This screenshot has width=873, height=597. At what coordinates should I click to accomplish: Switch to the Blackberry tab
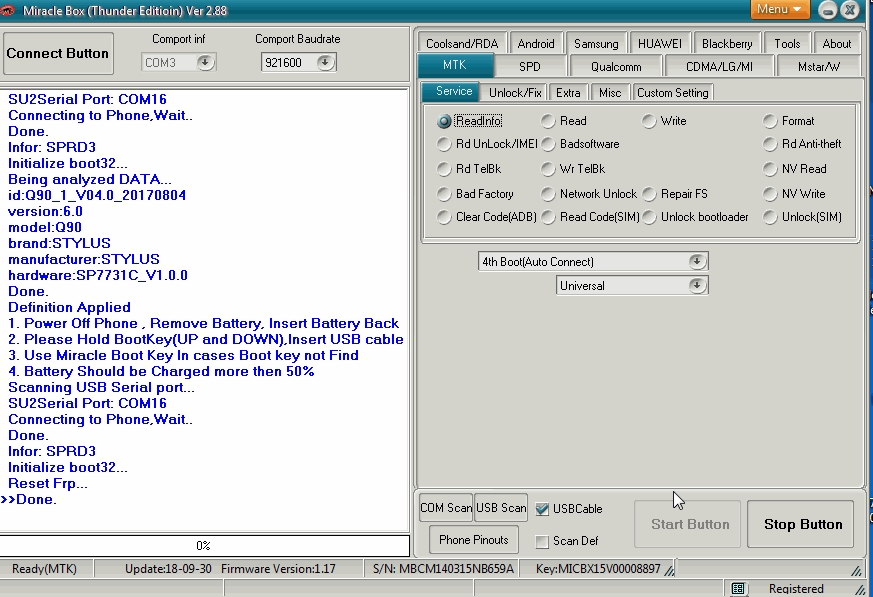pyautogui.click(x=727, y=43)
